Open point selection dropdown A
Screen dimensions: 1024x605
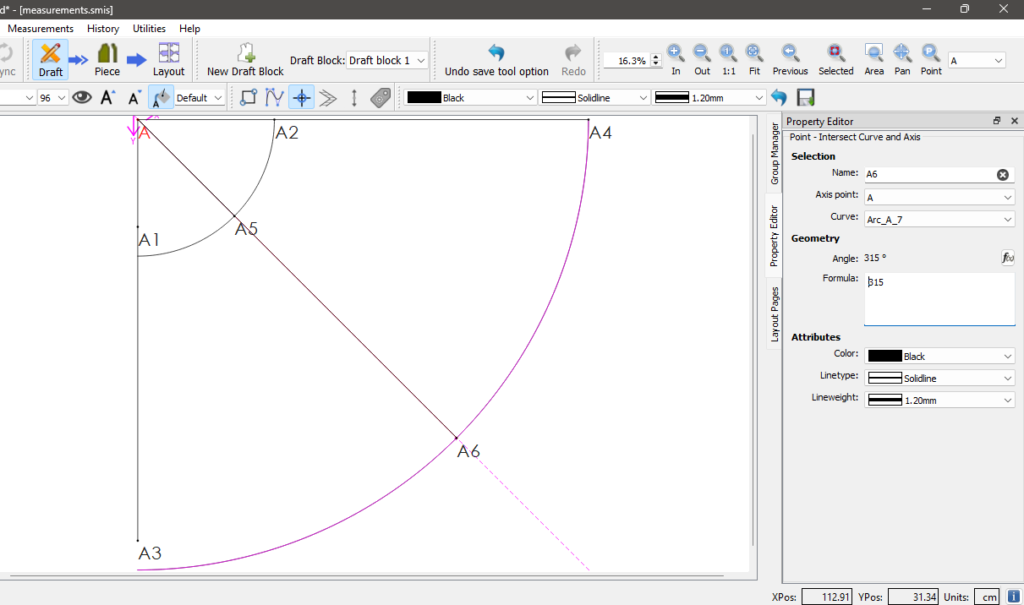point(976,61)
